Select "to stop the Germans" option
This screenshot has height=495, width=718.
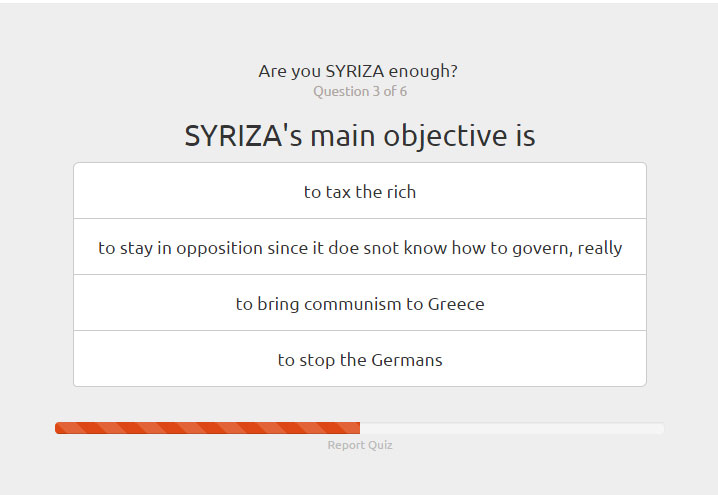coord(360,359)
